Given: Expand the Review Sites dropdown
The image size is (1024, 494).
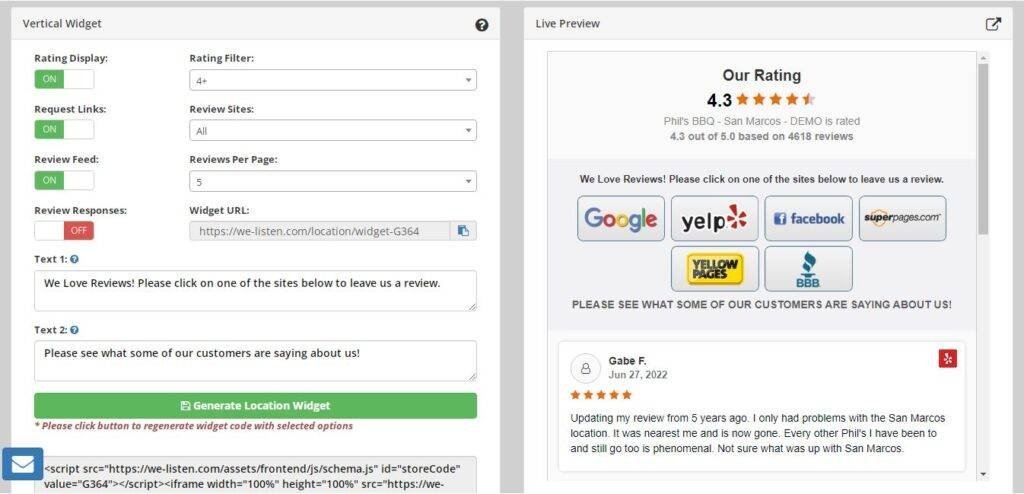Looking at the screenshot, I should [x=333, y=131].
